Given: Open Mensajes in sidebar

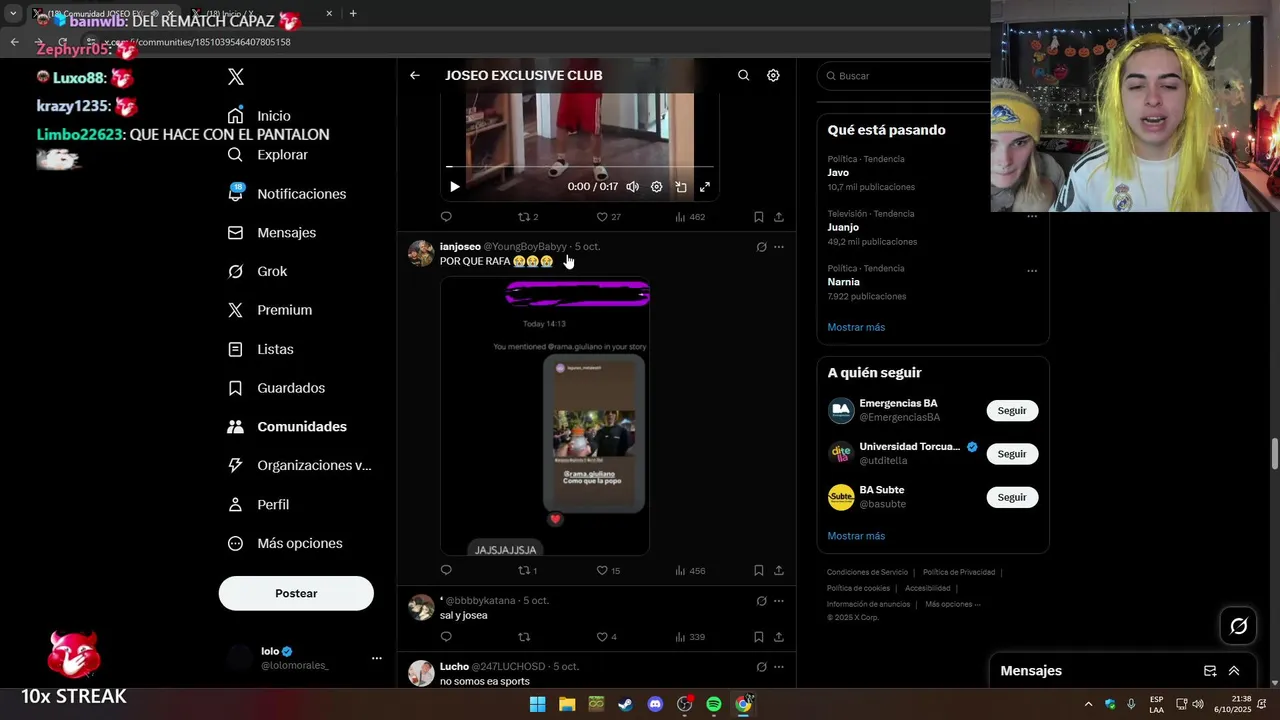Looking at the screenshot, I should (x=271, y=233).
